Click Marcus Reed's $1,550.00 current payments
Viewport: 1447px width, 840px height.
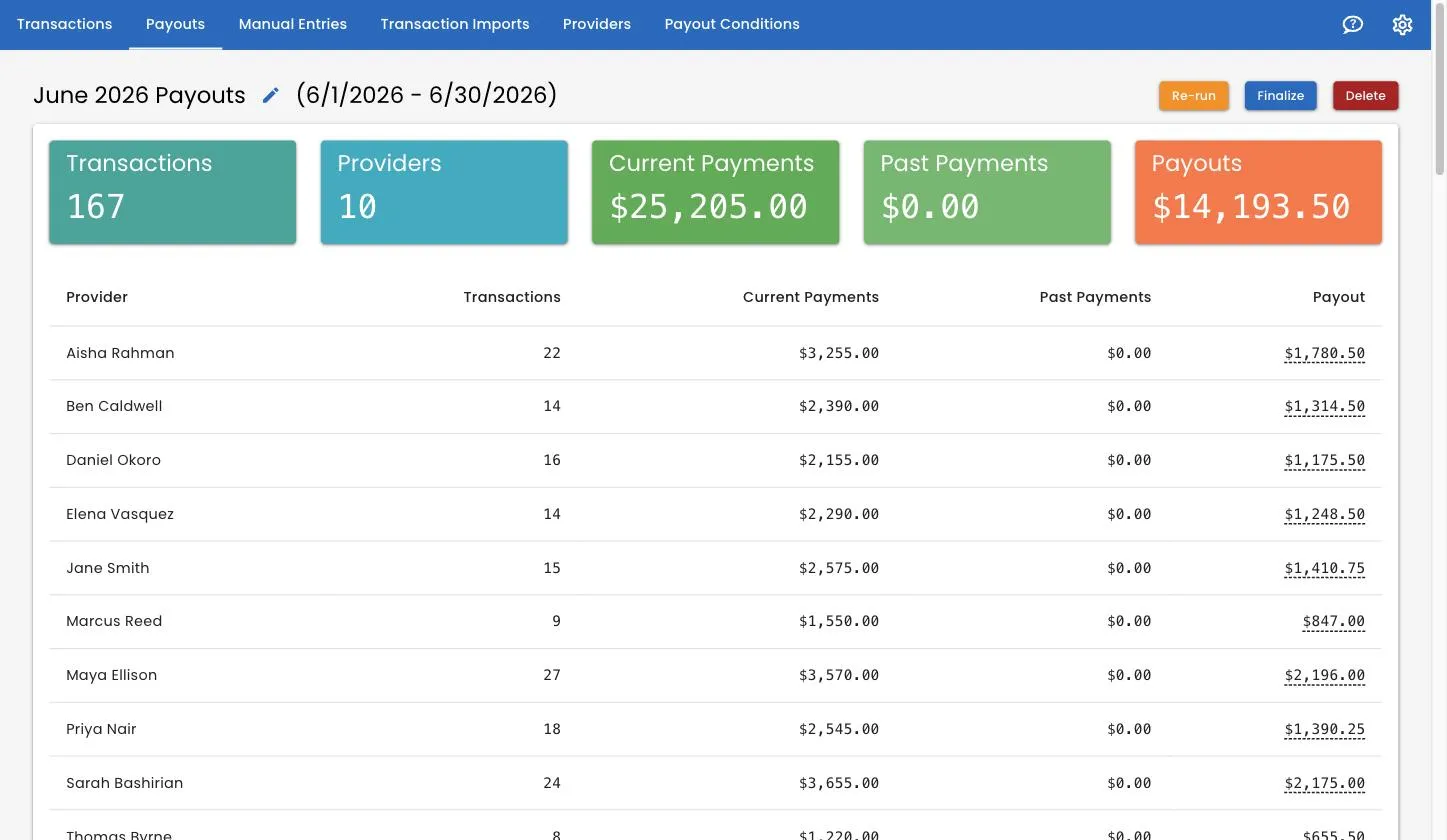[x=839, y=622]
